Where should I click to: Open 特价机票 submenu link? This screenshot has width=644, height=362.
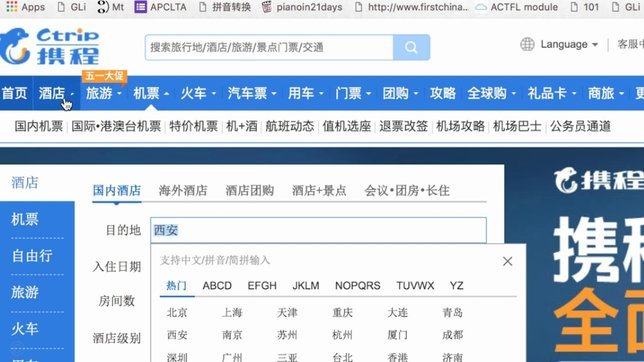coord(193,126)
